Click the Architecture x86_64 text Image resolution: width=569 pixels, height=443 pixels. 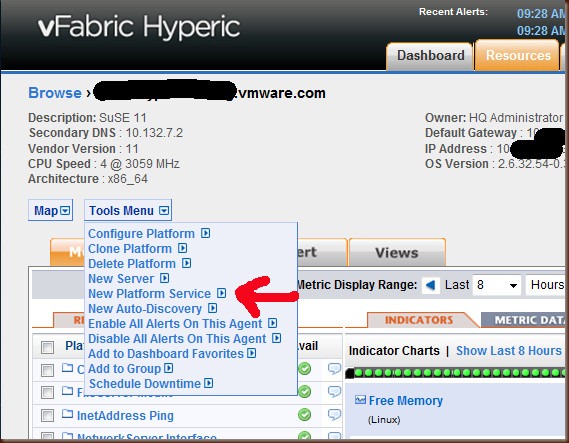[88, 179]
